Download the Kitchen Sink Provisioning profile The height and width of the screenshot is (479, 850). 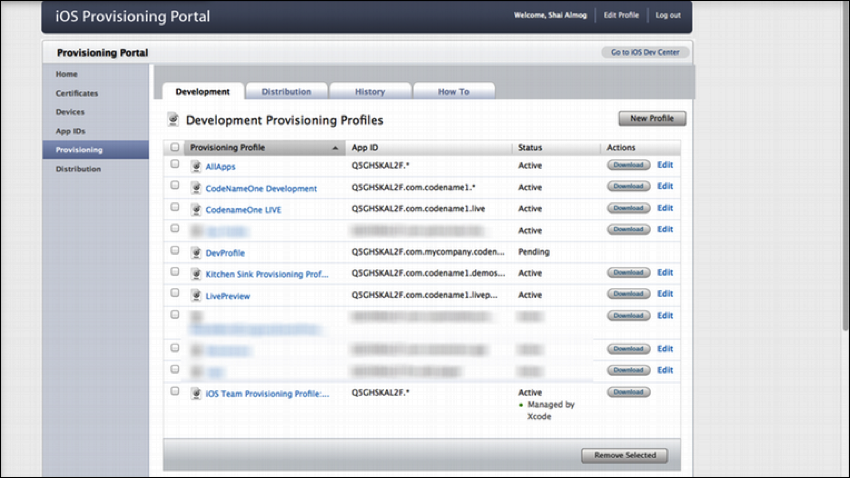628,273
